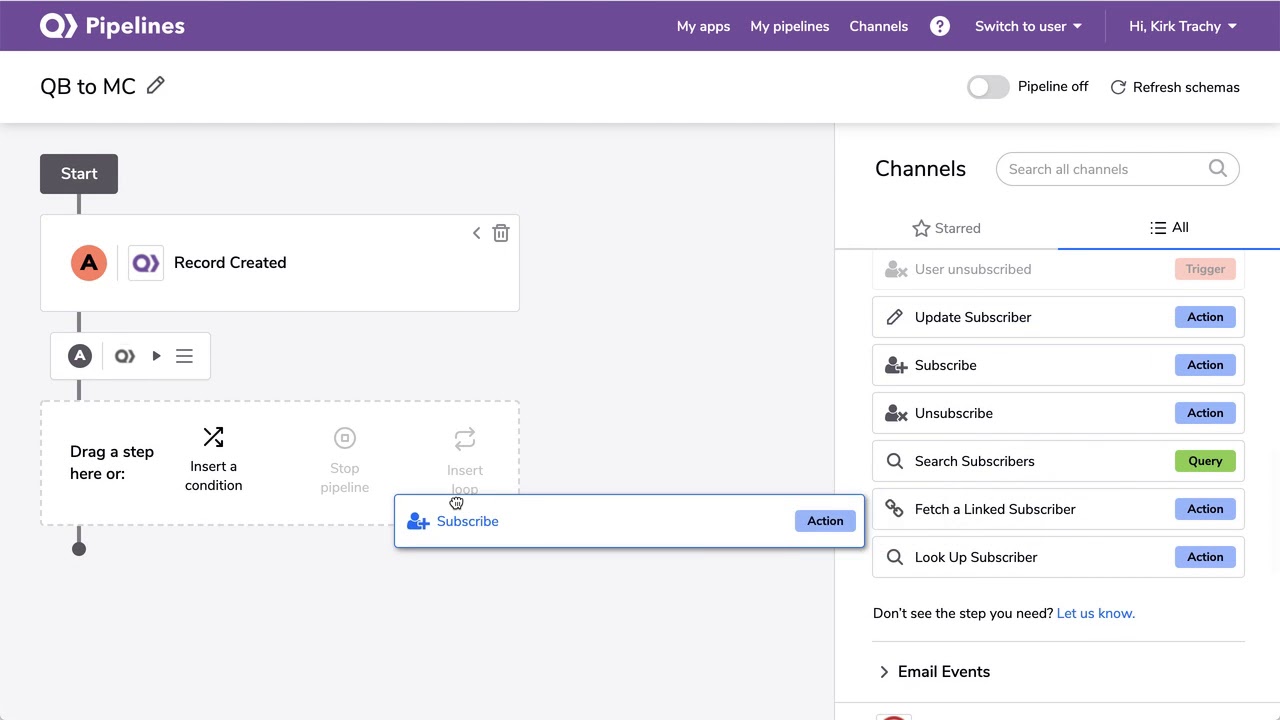Click the Stop pipeline icon
This screenshot has height=720, width=1280.
point(345,438)
